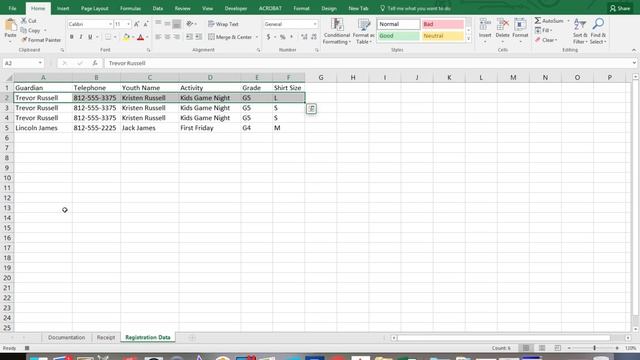Apply Percent style
640x360 pixels.
(x=282, y=37)
